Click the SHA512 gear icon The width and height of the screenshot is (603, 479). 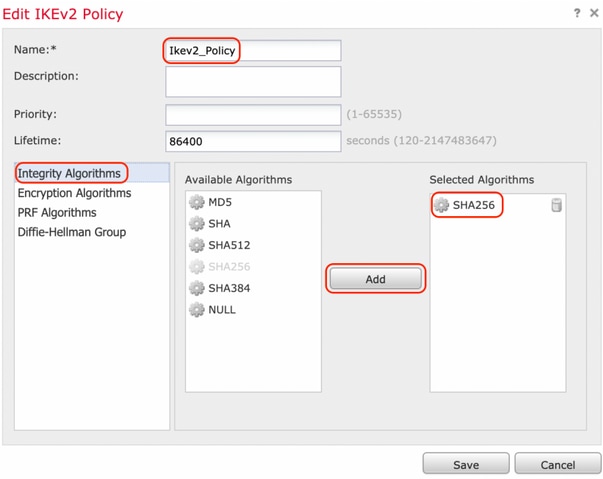click(197, 245)
